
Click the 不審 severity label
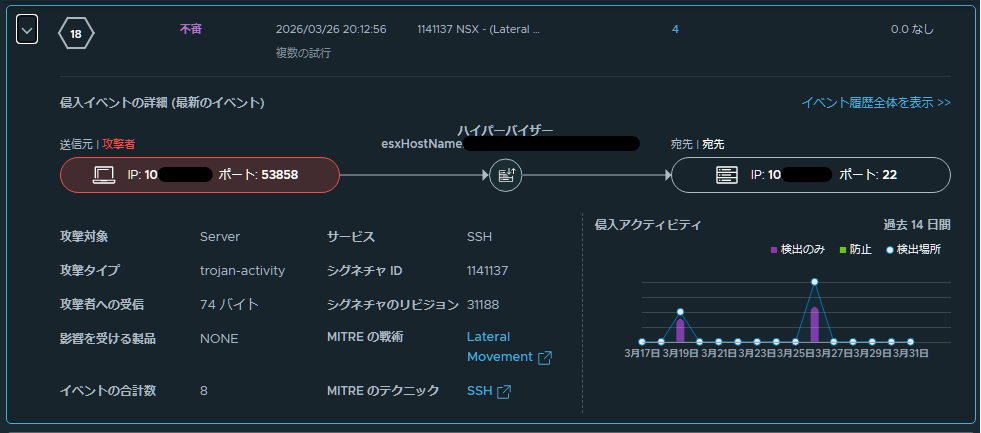pyautogui.click(x=191, y=29)
